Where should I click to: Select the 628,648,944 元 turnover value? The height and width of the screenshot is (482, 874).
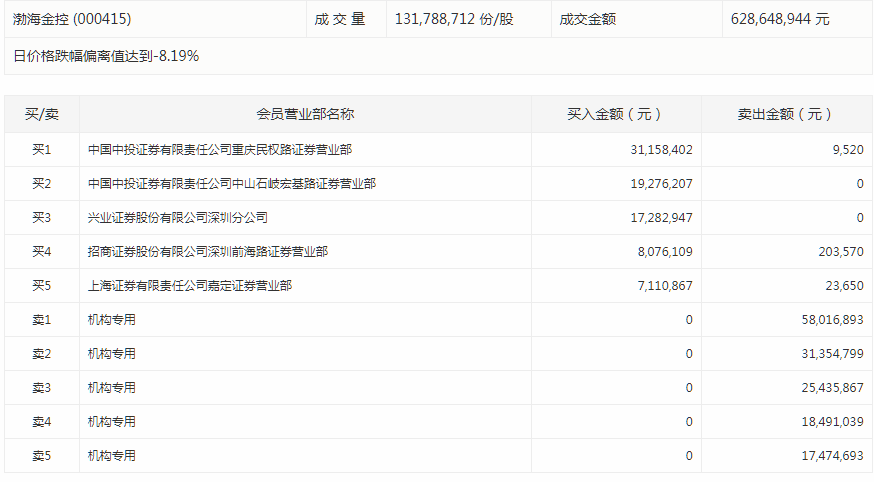pos(780,19)
